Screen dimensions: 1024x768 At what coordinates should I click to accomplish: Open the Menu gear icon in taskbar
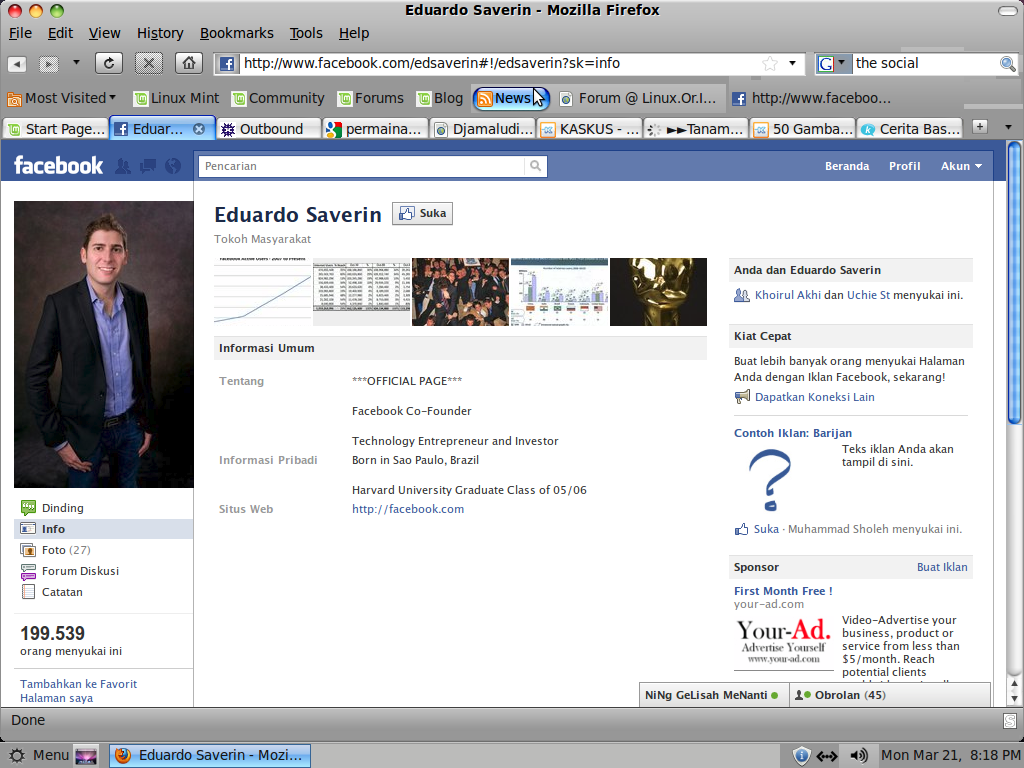[x=17, y=756]
